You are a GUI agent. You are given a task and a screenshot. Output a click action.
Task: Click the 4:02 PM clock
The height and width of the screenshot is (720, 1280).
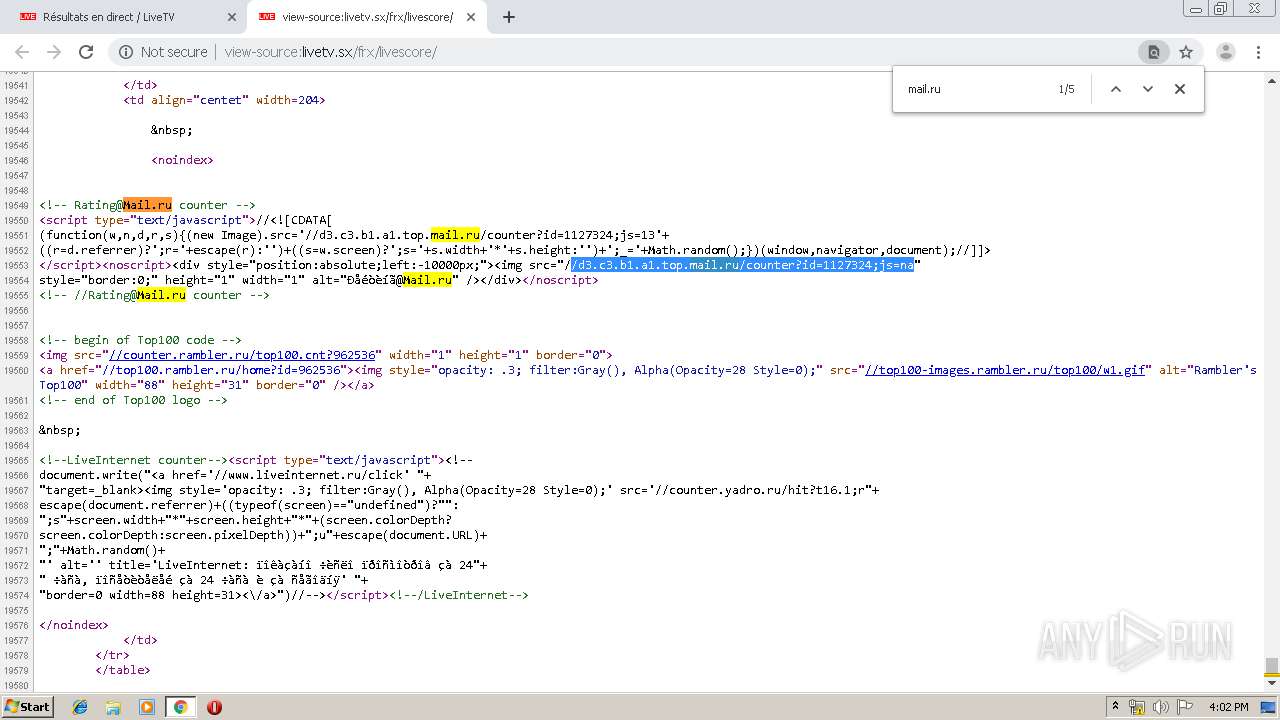[x=1228, y=707]
